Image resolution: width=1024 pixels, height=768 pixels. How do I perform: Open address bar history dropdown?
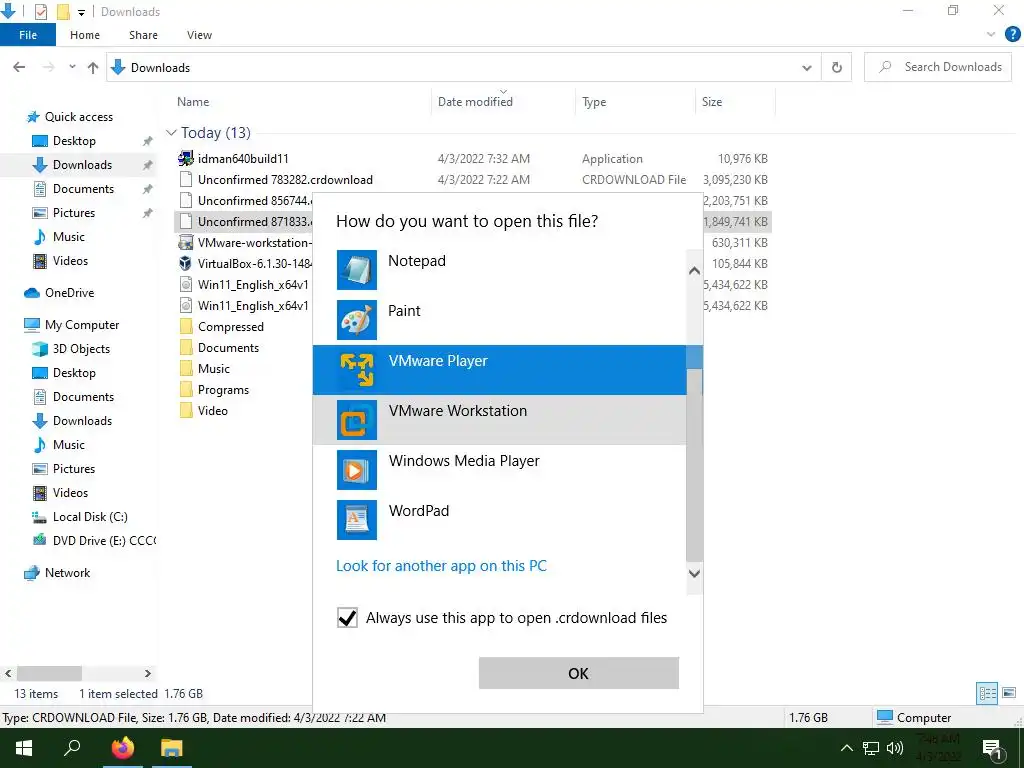[x=807, y=67]
